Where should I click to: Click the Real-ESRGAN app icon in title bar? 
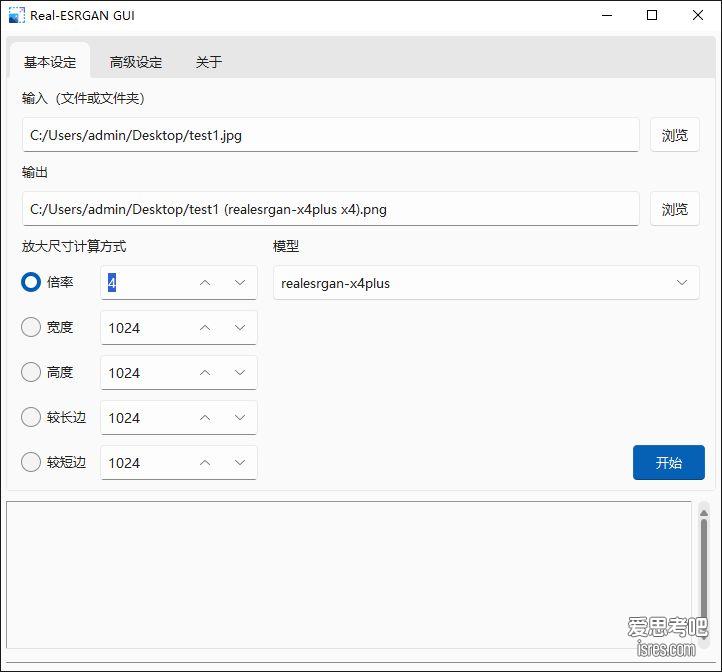click(x=16, y=15)
